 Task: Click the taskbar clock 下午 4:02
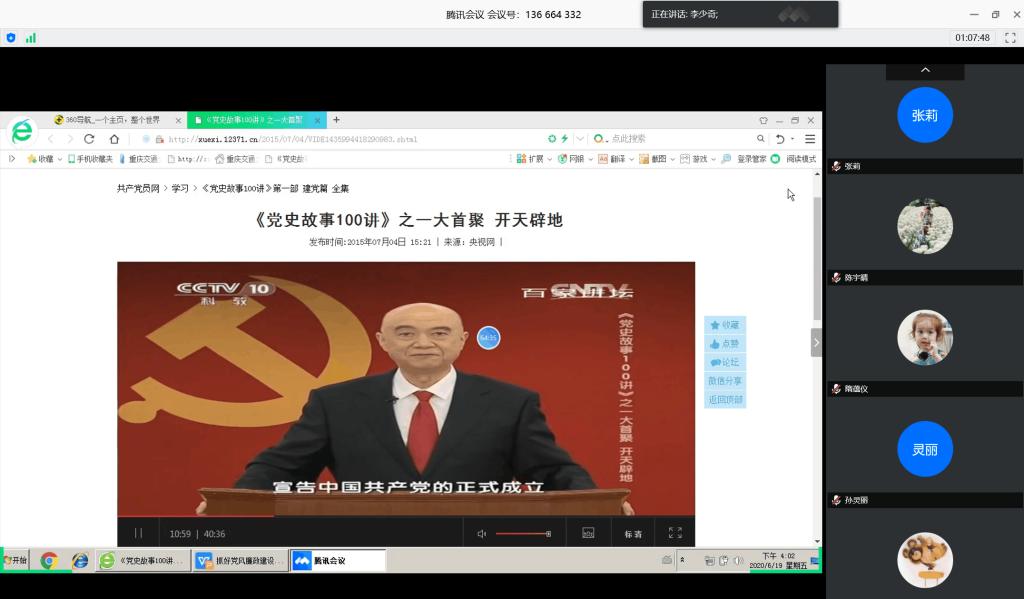pos(778,560)
